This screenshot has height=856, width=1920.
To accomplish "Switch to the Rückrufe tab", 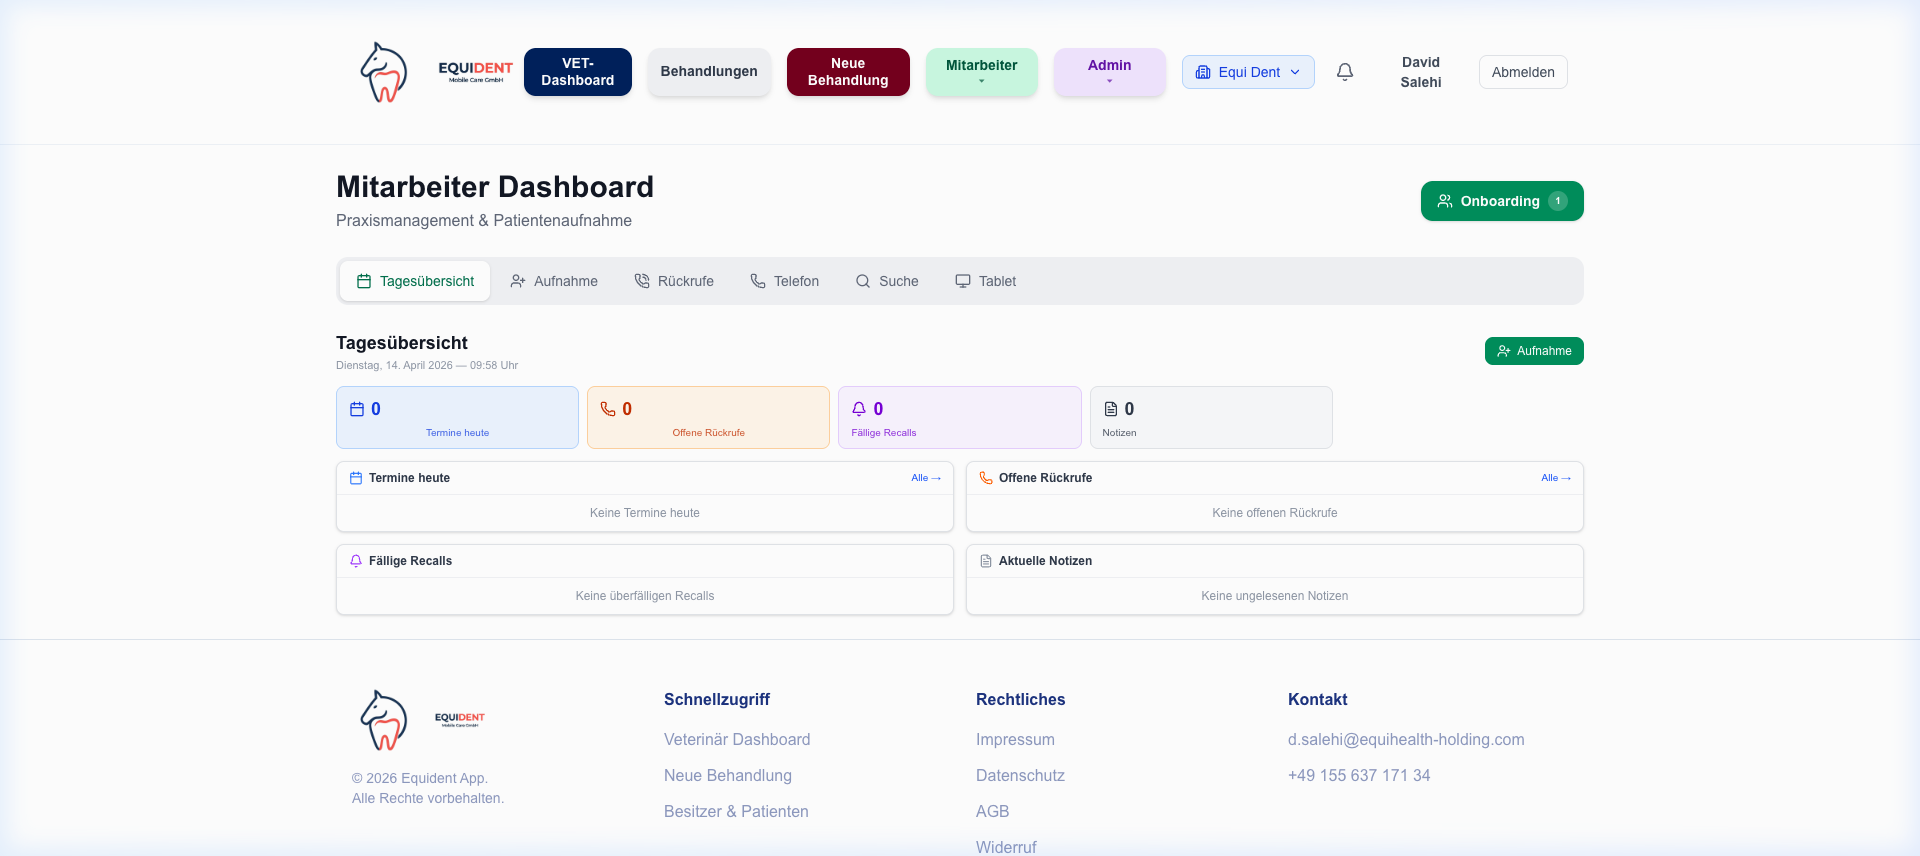I will click(674, 281).
